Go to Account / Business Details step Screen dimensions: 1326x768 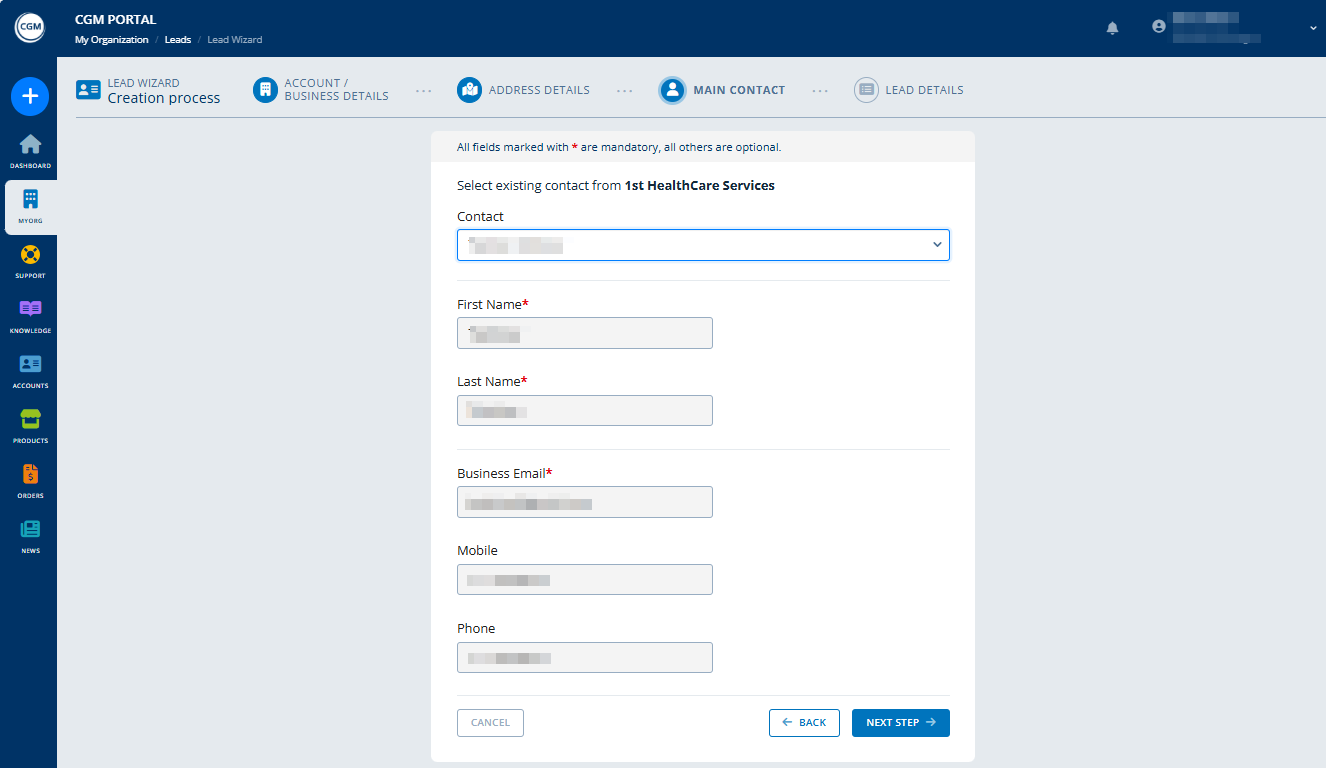click(x=321, y=90)
